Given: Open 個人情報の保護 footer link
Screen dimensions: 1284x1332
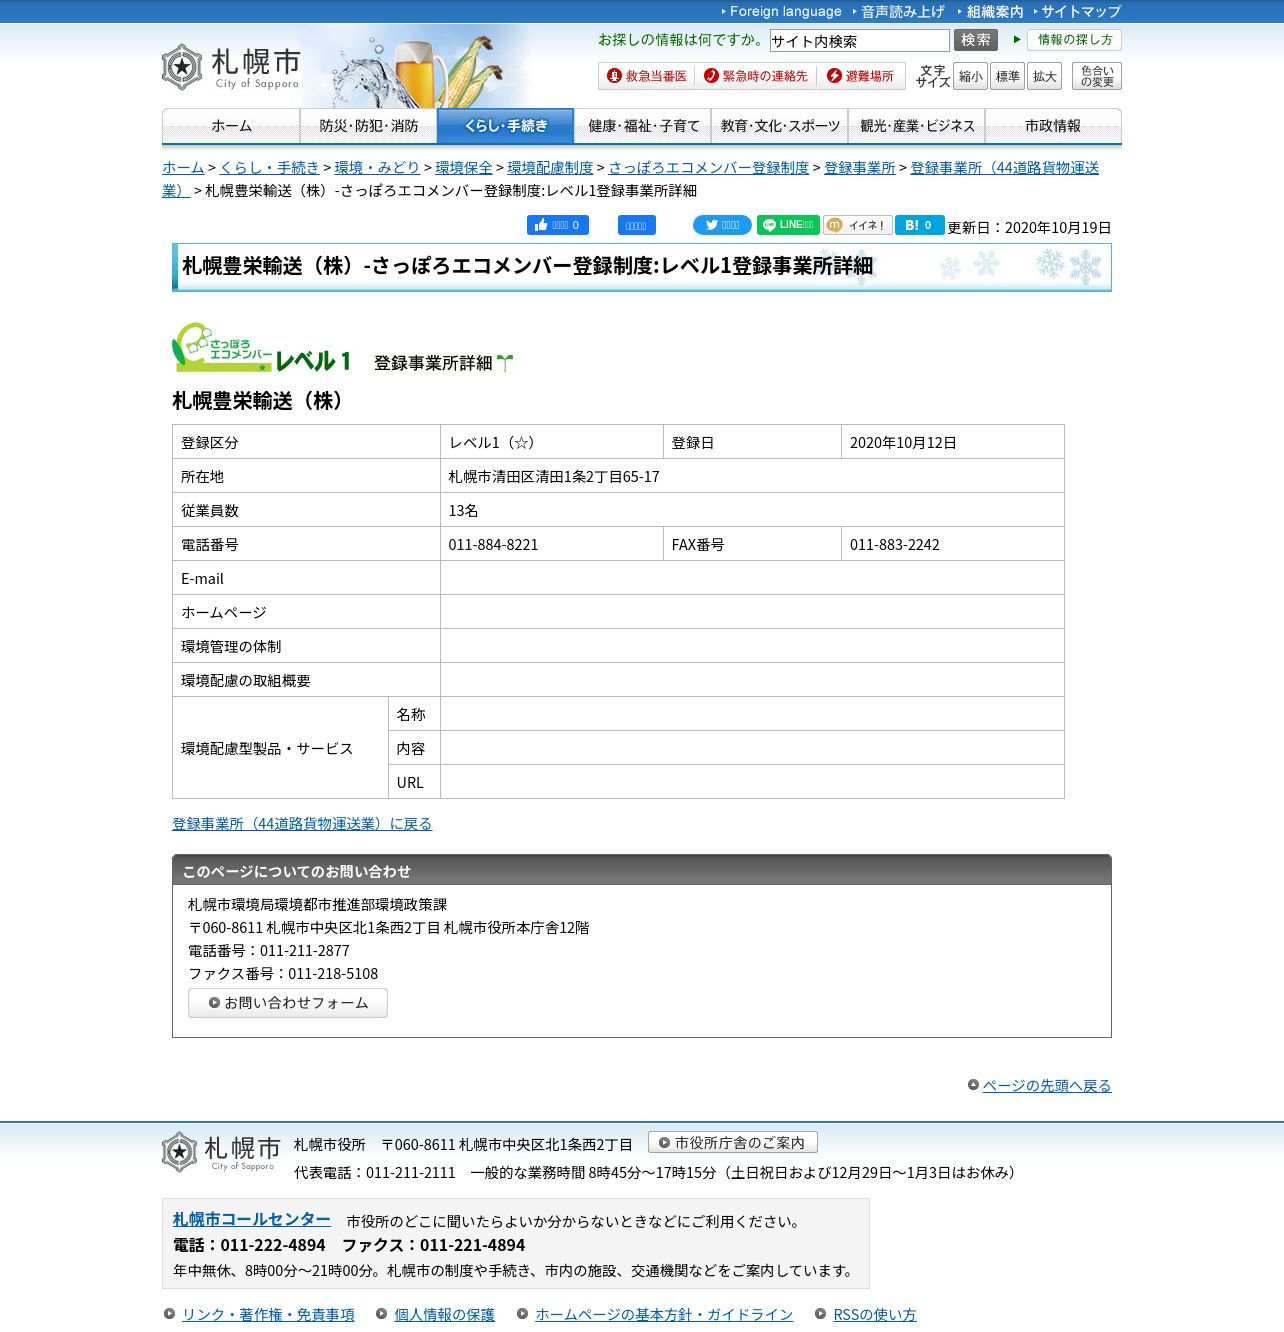Looking at the screenshot, I should tap(444, 1315).
